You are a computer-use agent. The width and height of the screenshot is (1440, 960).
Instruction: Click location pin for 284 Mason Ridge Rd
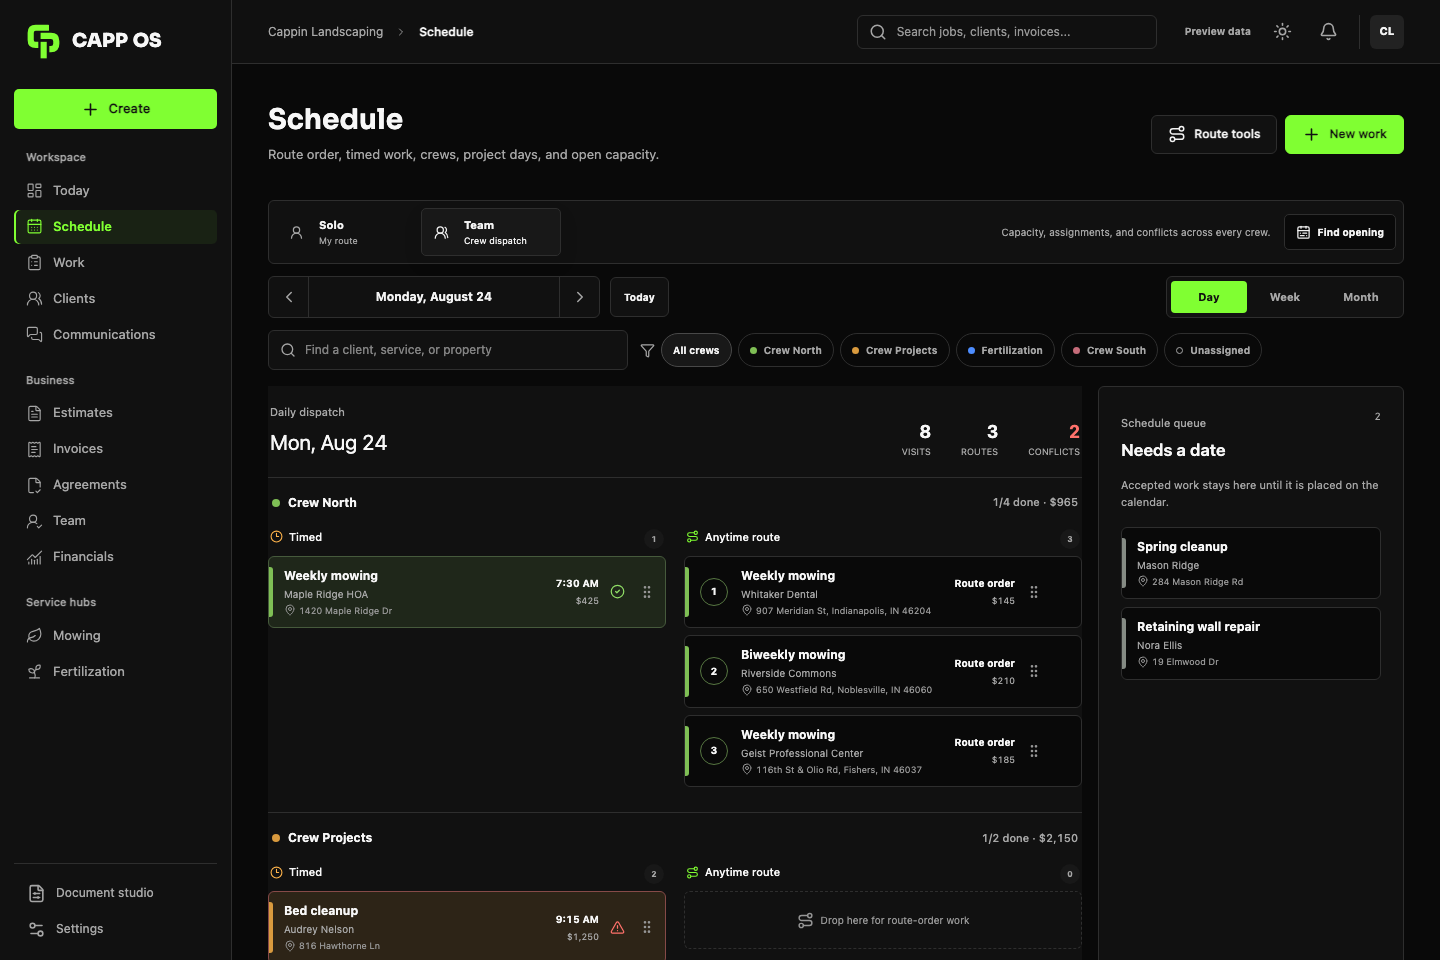[x=1143, y=582]
